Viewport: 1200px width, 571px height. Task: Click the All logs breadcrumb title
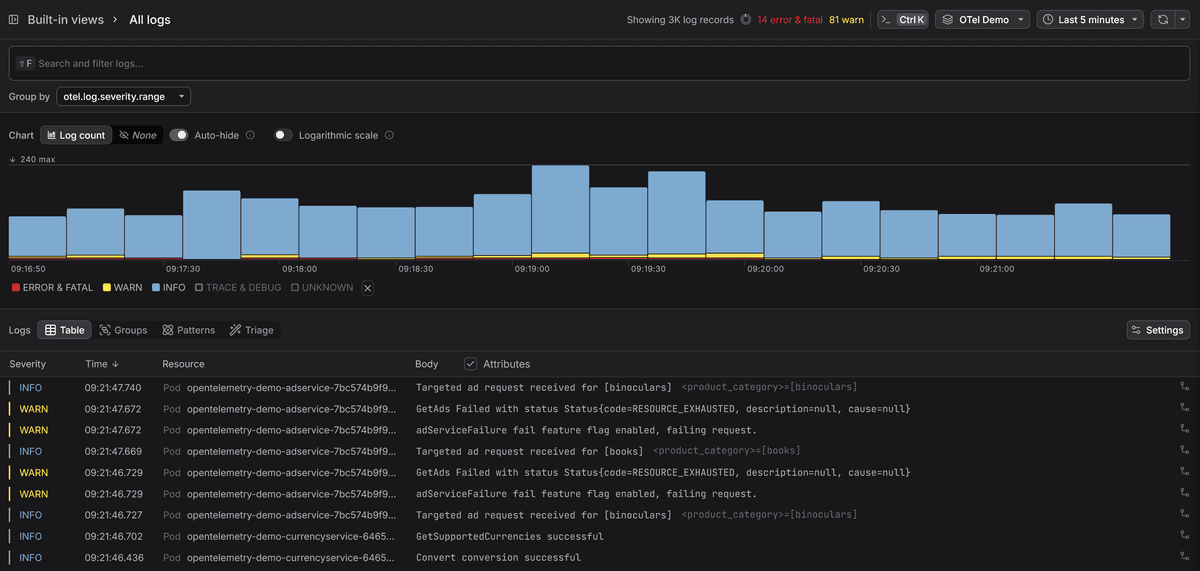pyautogui.click(x=150, y=19)
